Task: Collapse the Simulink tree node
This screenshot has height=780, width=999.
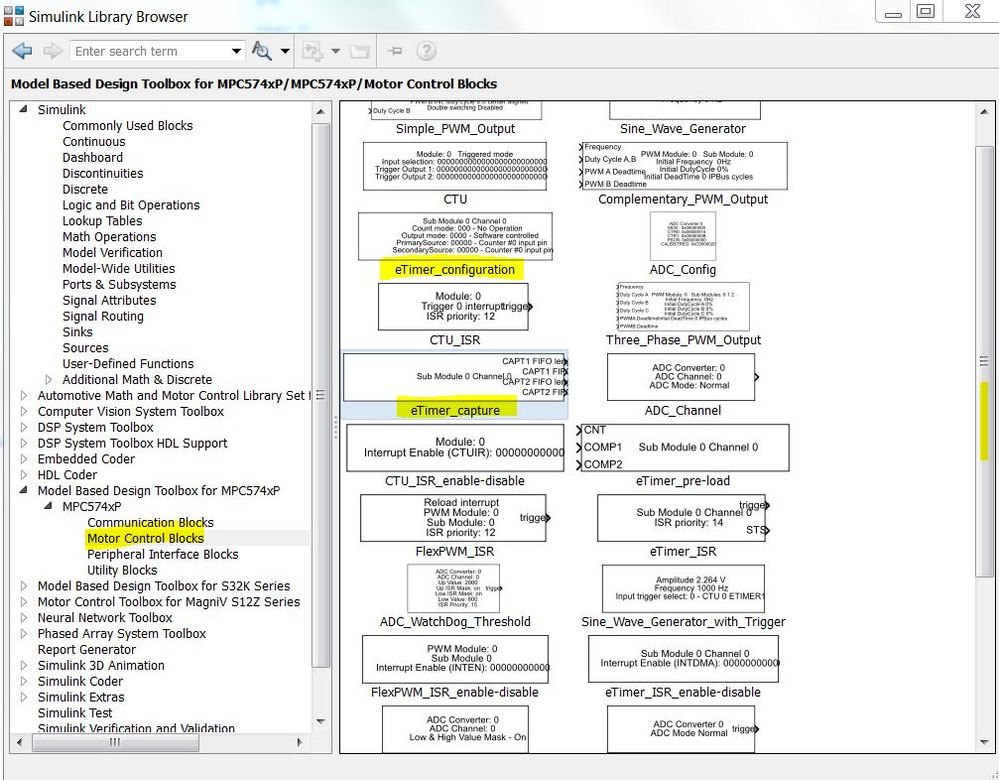Action: pos(24,110)
